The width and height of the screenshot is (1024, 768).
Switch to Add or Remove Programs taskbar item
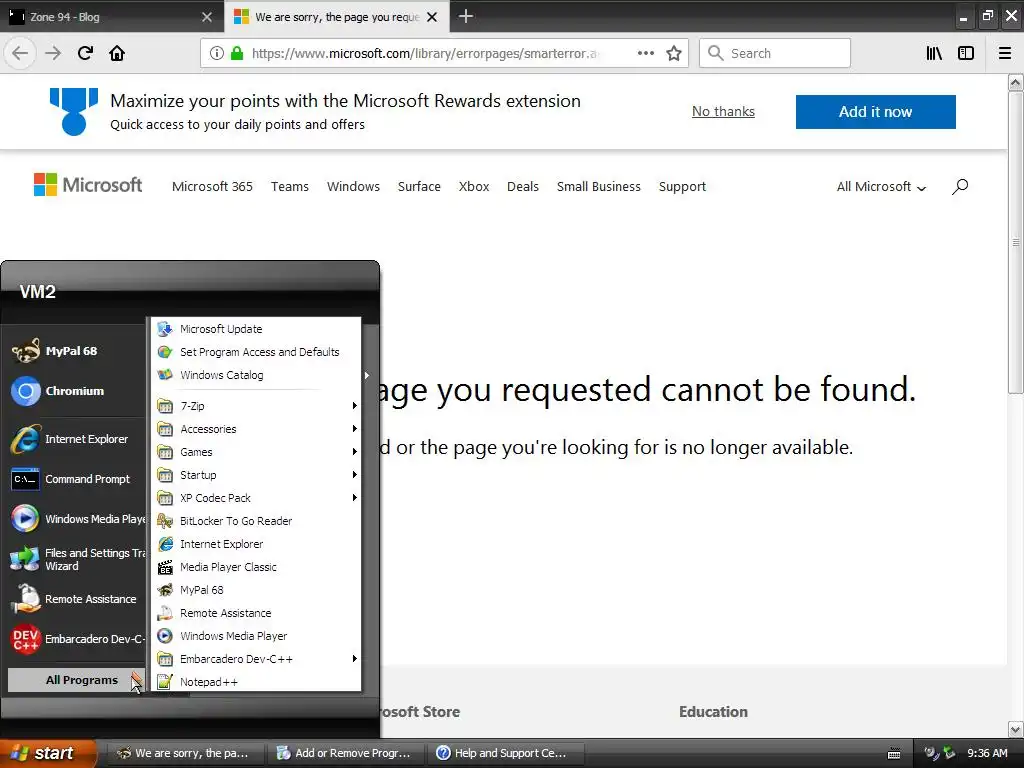[x=345, y=753]
